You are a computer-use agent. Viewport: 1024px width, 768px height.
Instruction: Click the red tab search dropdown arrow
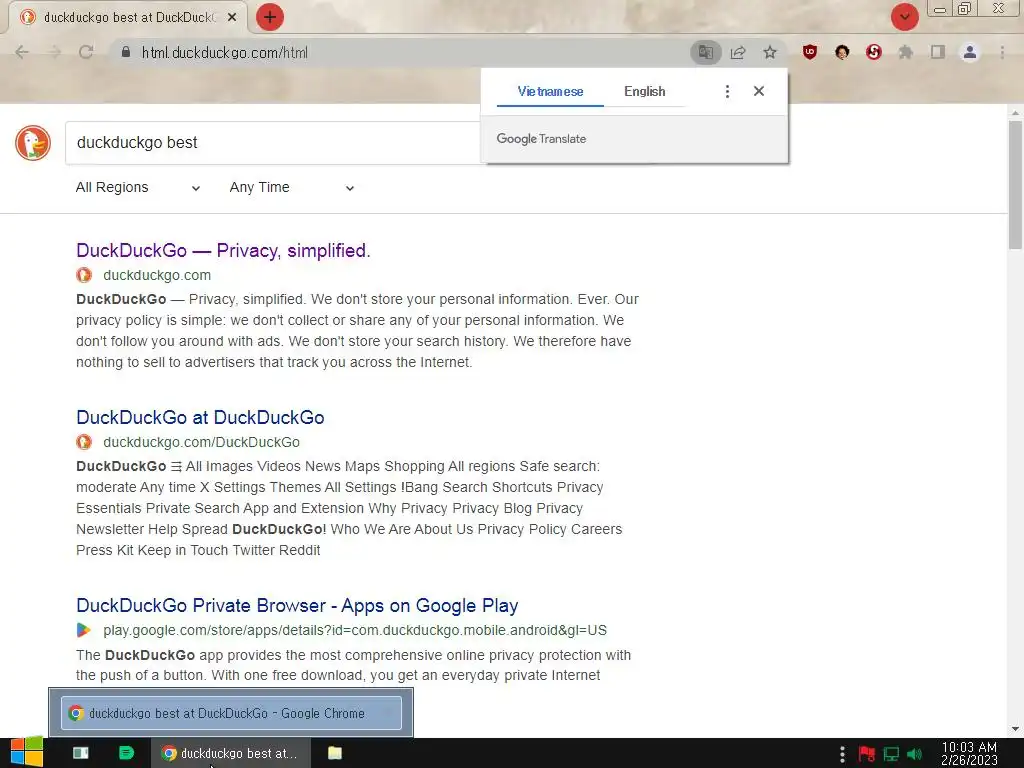click(x=904, y=17)
